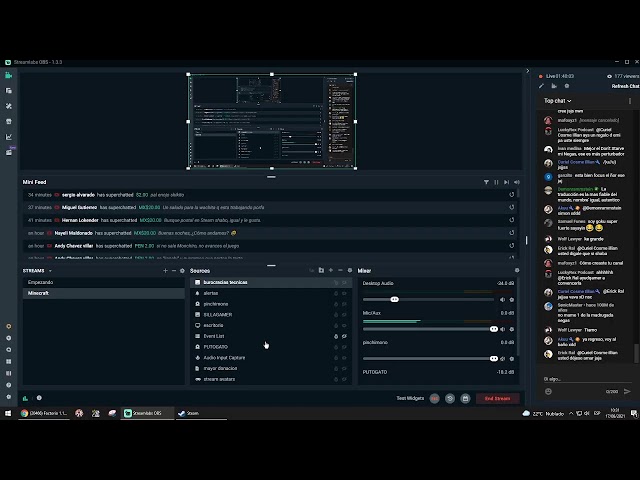Image resolution: width=640 pixels, height=480 pixels.
Task: Select the Minecraft scene
Action: point(104,293)
